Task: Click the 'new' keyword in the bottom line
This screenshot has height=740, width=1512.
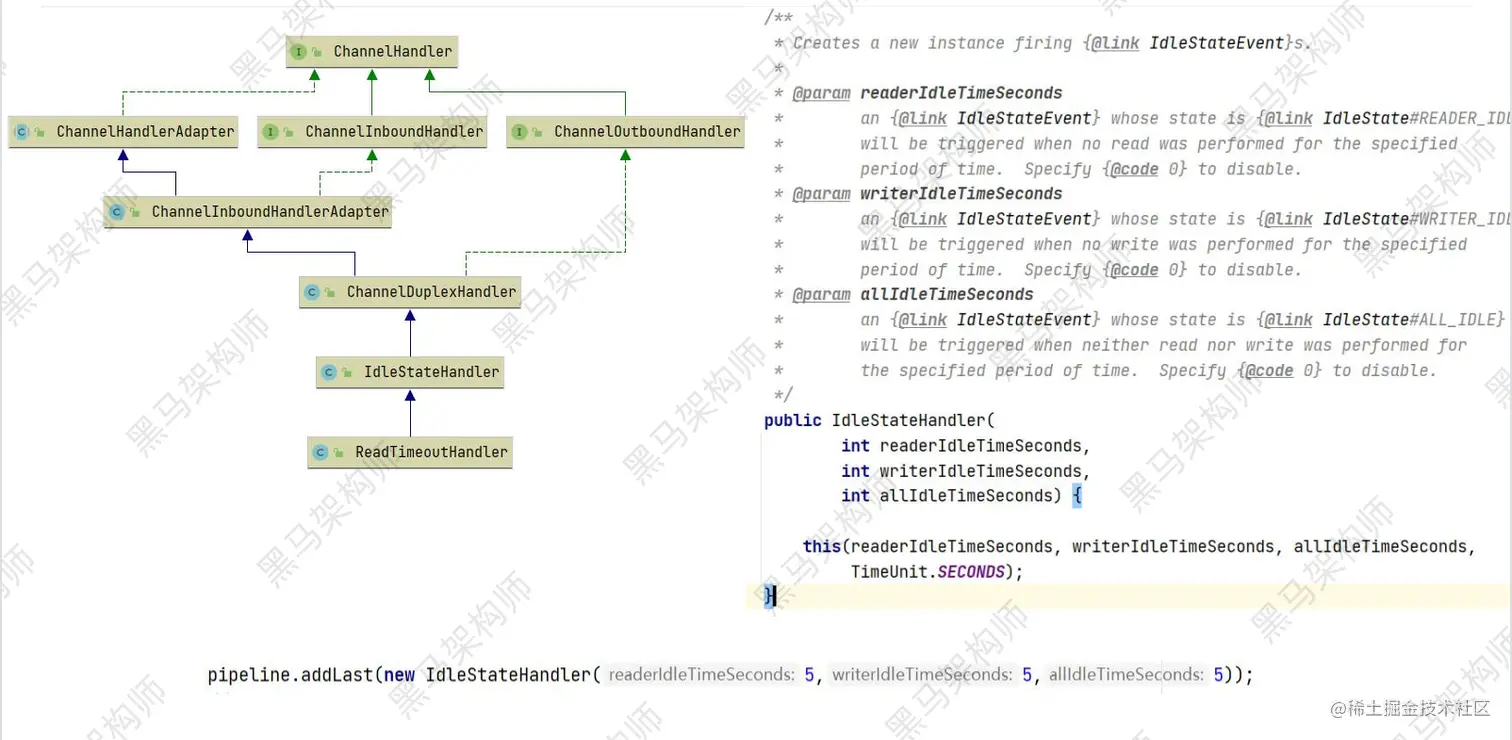Action: [399, 675]
